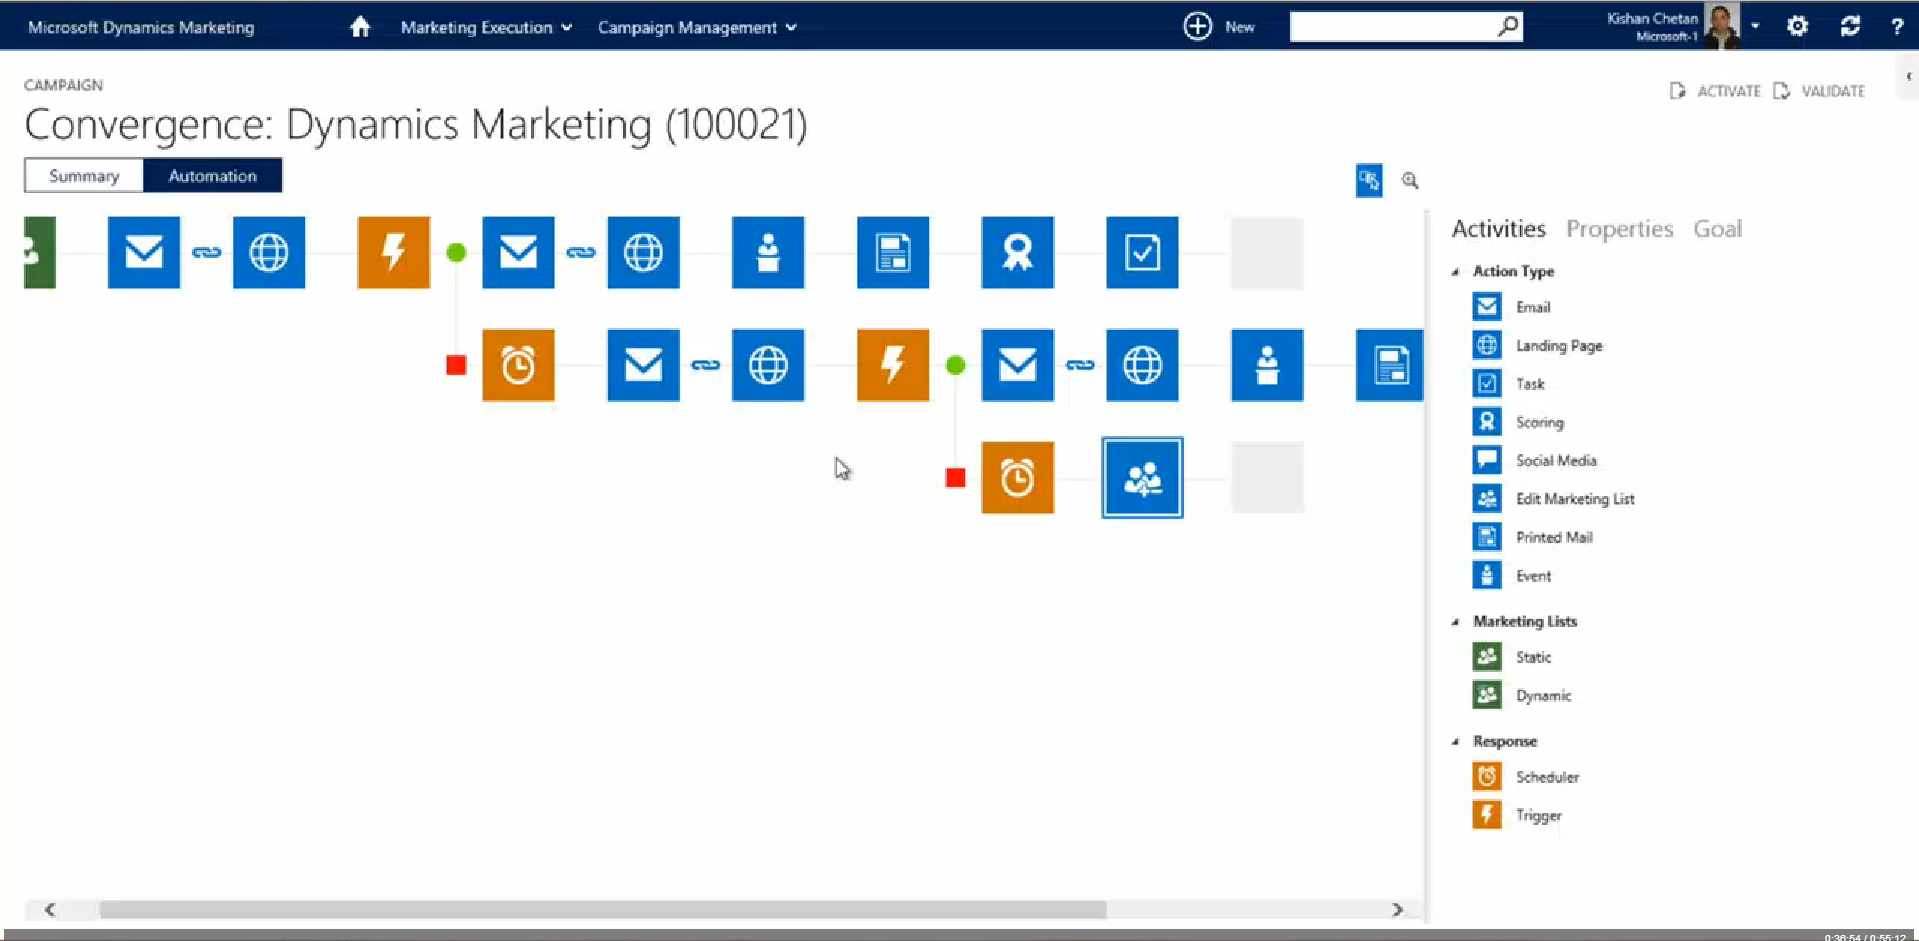
Task: Select Printed Mail action type
Action: point(1532,537)
